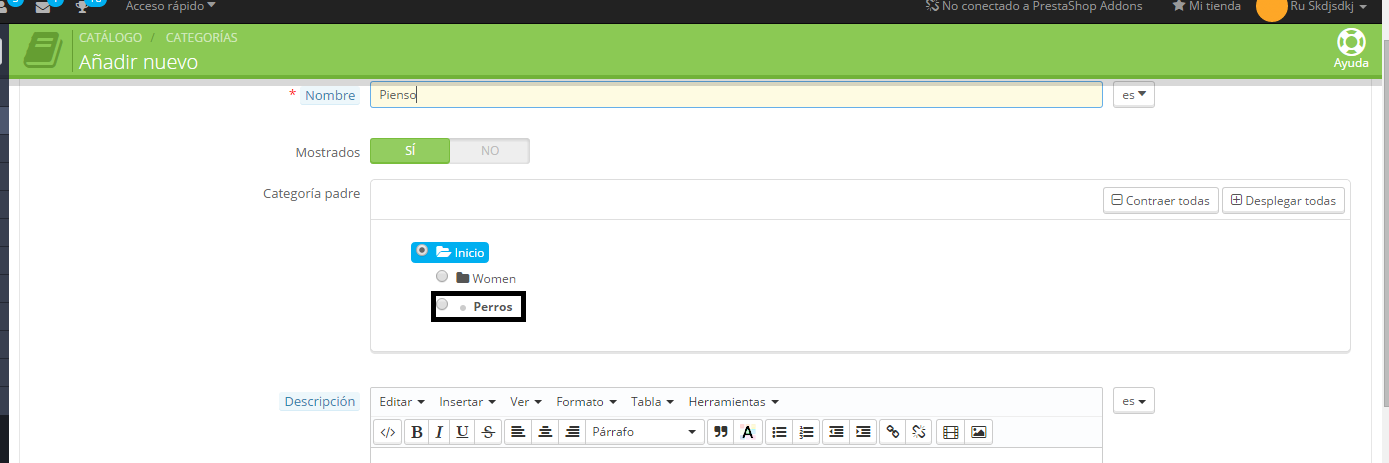Apply blockquote formatting

click(x=719, y=432)
